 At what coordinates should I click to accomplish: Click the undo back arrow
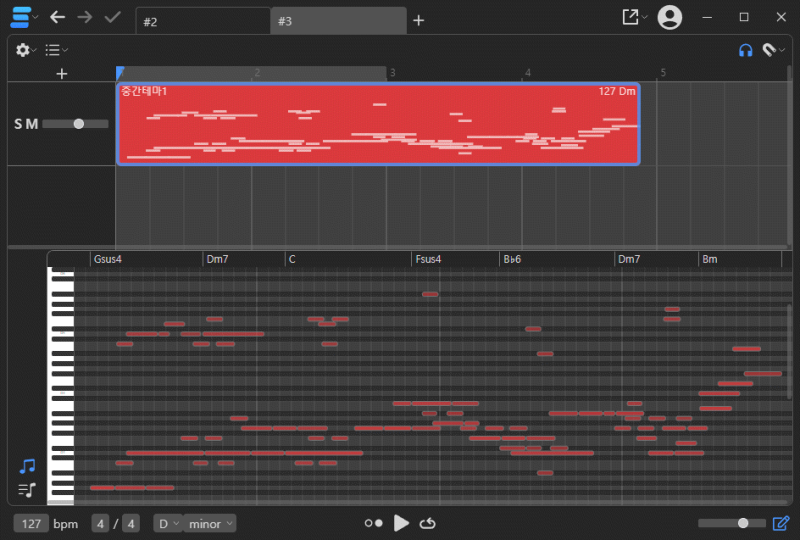click(57, 17)
